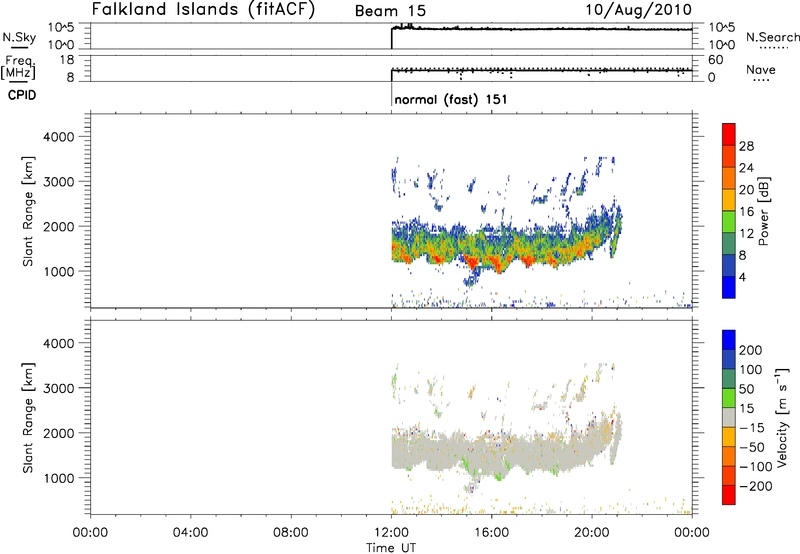Click Velocity color bar segment between -100 and -200

pos(729,475)
